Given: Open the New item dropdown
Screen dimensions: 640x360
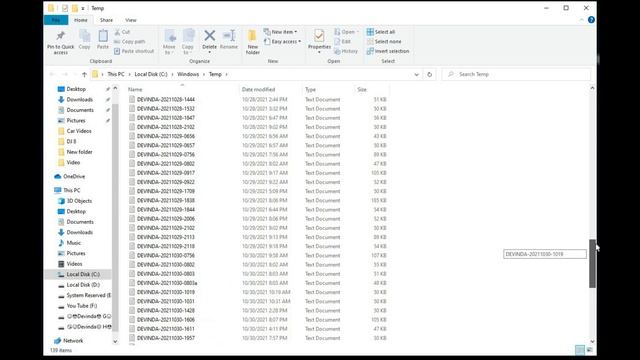Looking at the screenshot, I should [x=280, y=32].
